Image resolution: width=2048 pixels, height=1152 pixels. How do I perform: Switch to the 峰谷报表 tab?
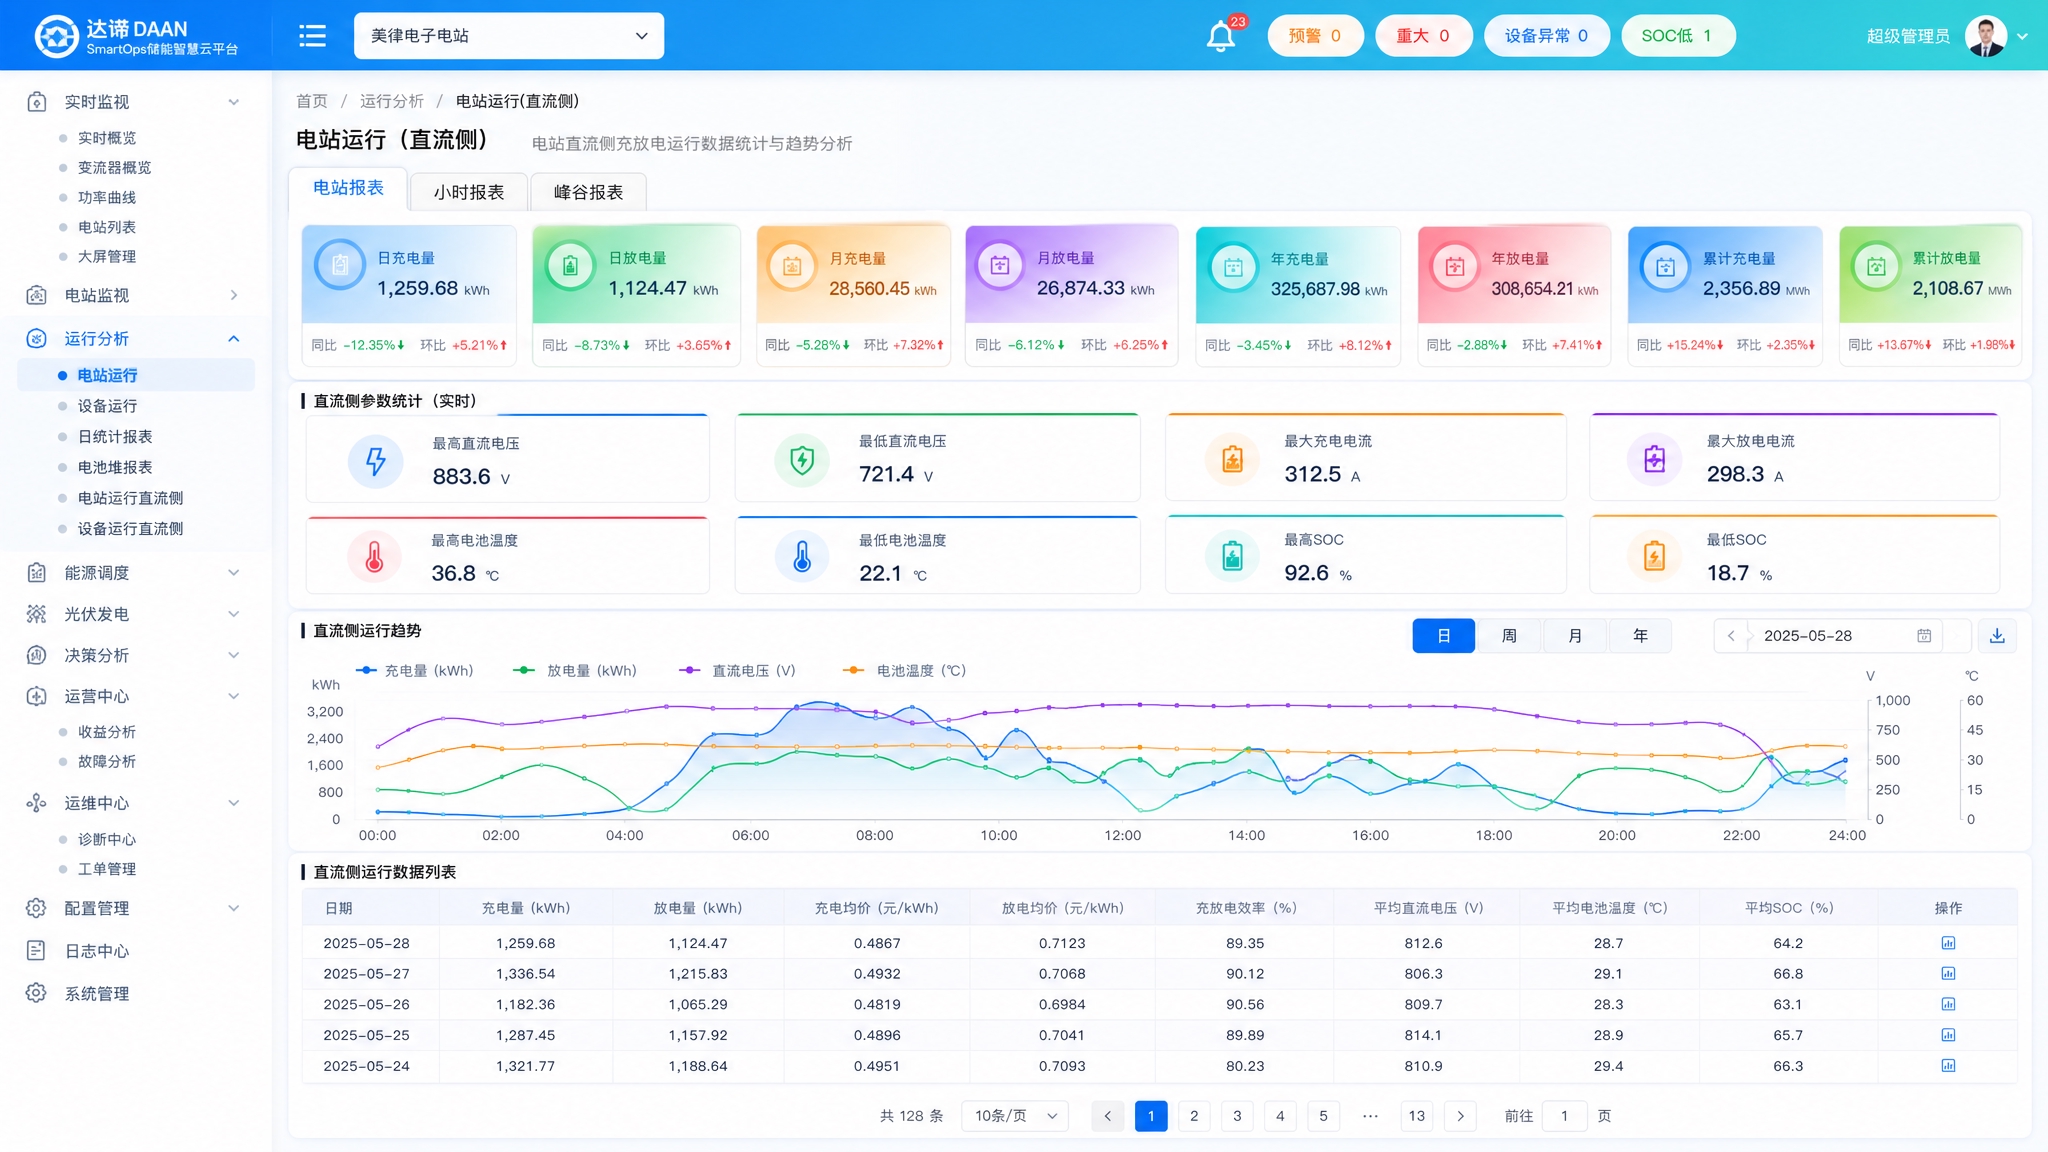(x=588, y=192)
